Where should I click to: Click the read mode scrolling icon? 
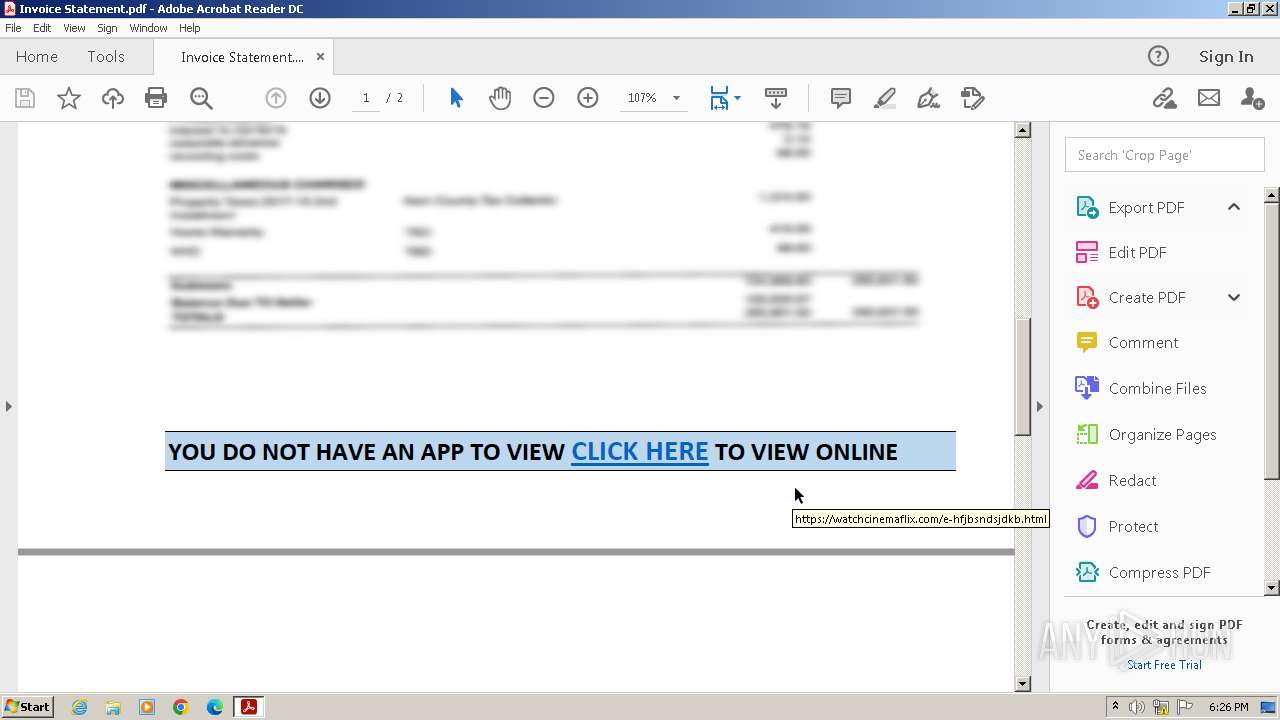(776, 98)
